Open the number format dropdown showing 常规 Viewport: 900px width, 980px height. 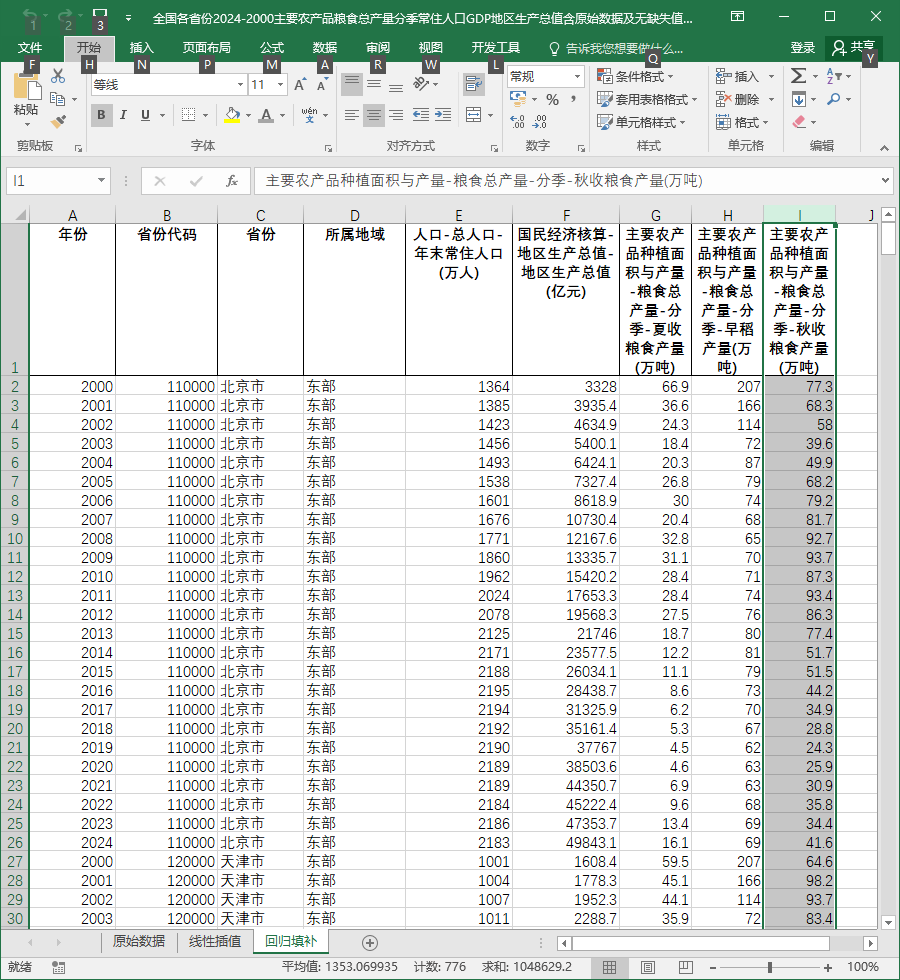pos(577,77)
